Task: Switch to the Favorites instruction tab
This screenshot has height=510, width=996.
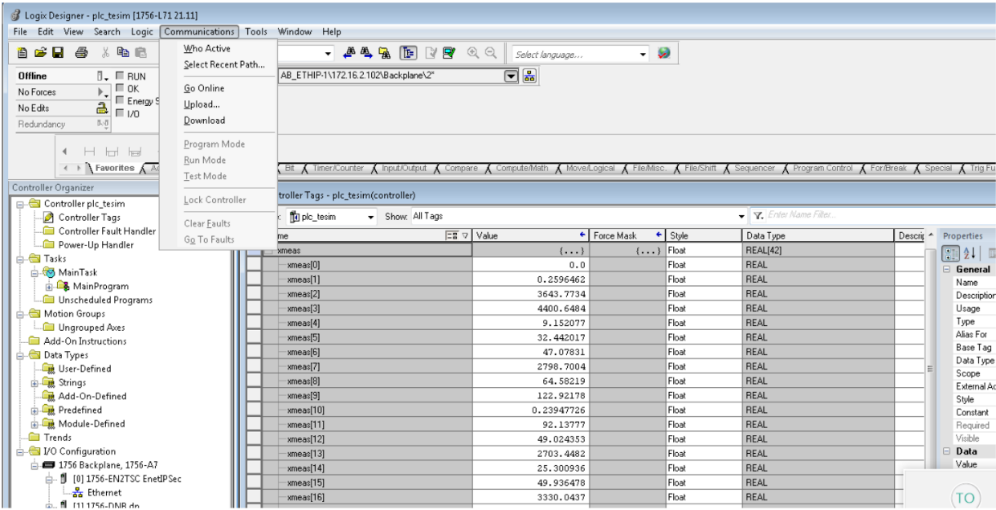Action: [115, 168]
